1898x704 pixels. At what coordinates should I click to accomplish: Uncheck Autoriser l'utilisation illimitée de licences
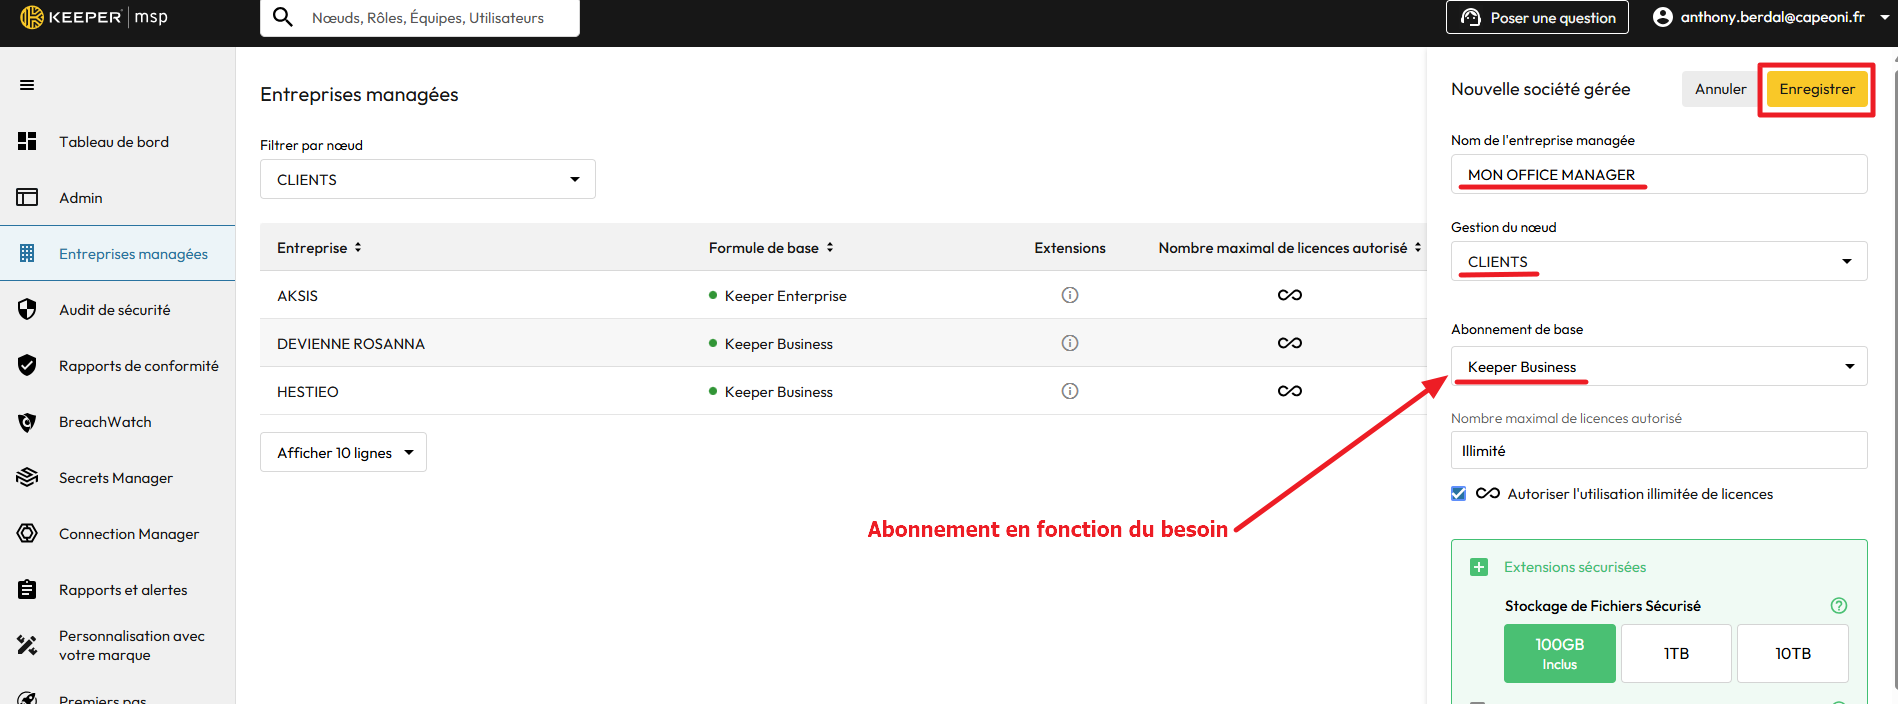point(1458,493)
